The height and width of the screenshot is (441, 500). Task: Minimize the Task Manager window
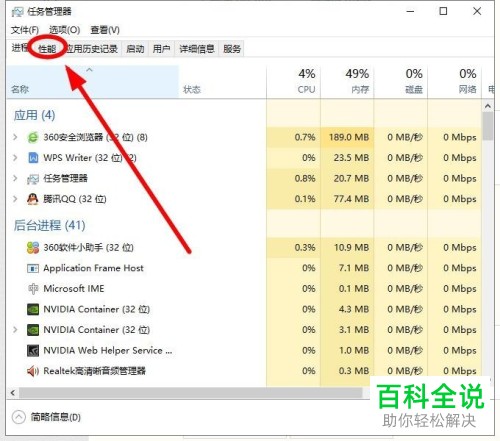click(x=410, y=11)
